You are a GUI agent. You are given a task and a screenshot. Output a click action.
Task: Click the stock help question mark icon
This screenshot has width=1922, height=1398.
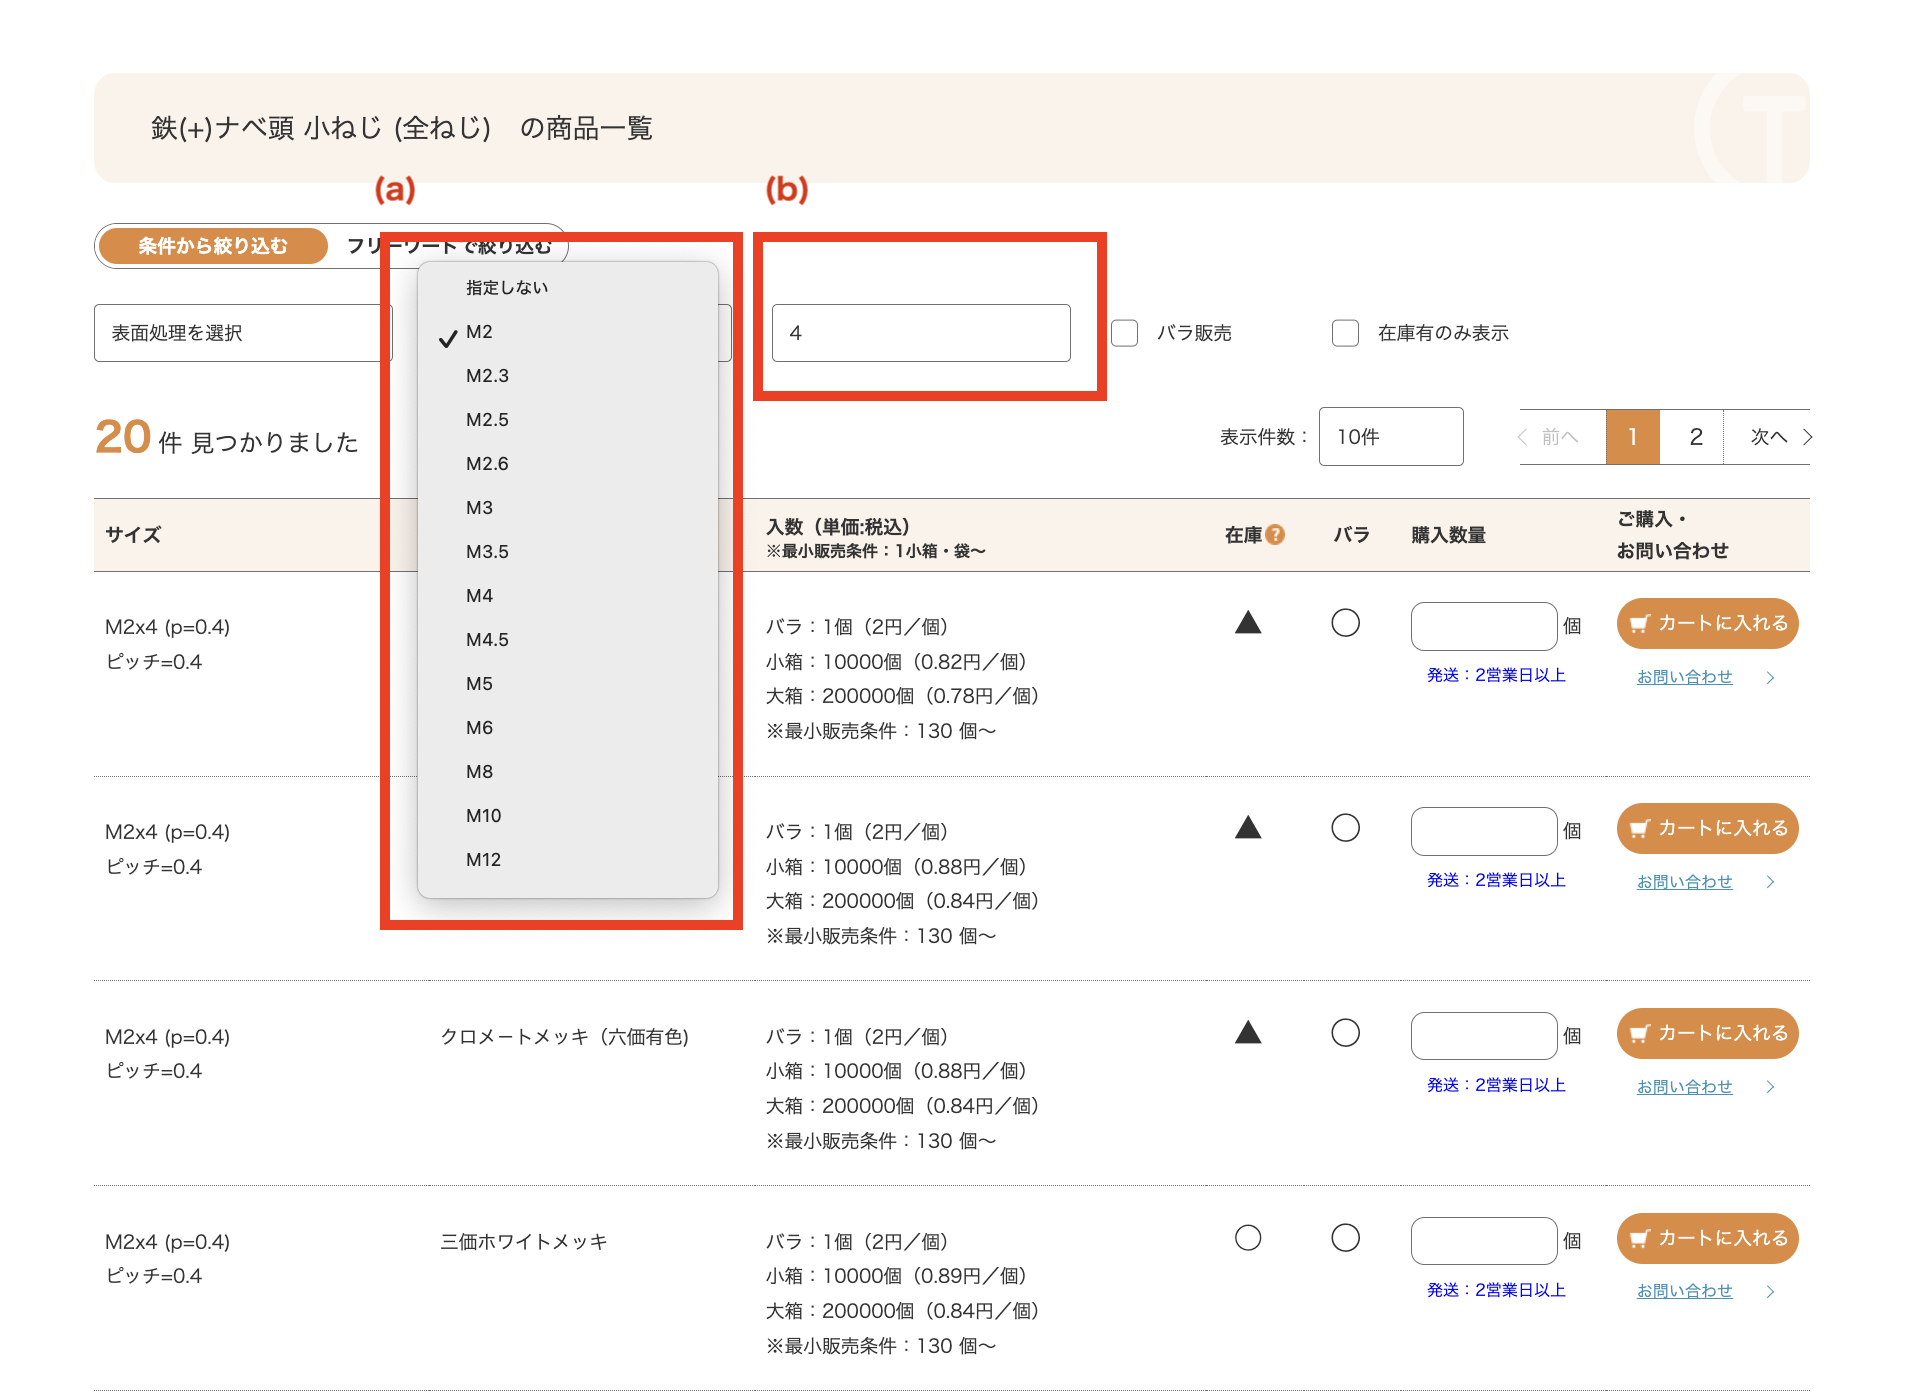(x=1275, y=535)
